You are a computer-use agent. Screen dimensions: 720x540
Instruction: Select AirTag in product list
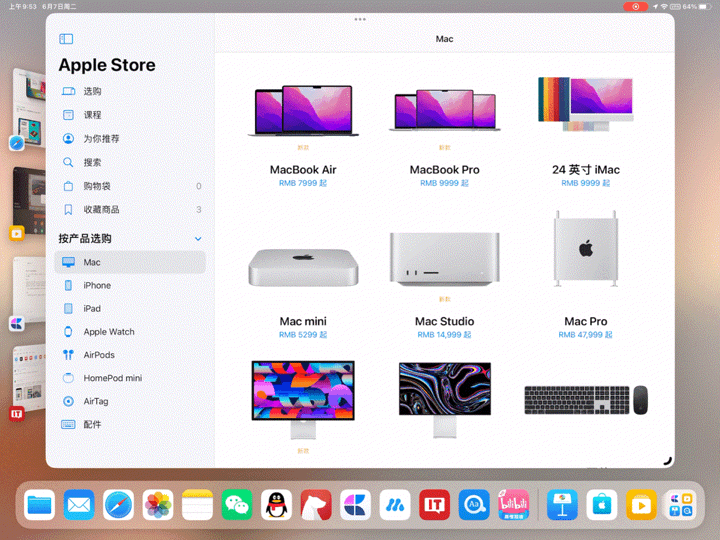(x=130, y=401)
